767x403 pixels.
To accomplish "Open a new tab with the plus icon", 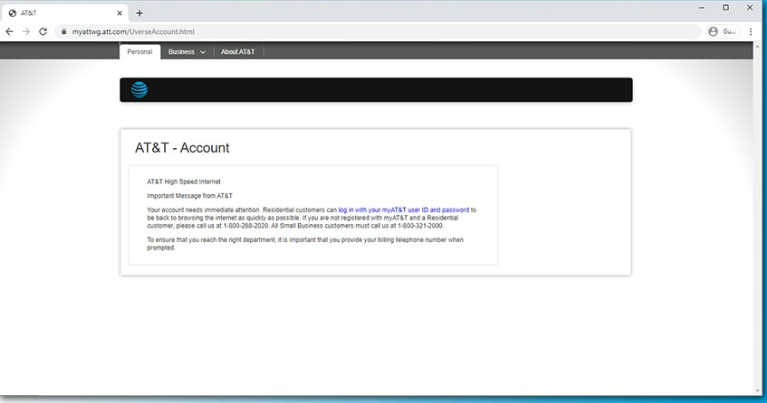I will pyautogui.click(x=139, y=13).
